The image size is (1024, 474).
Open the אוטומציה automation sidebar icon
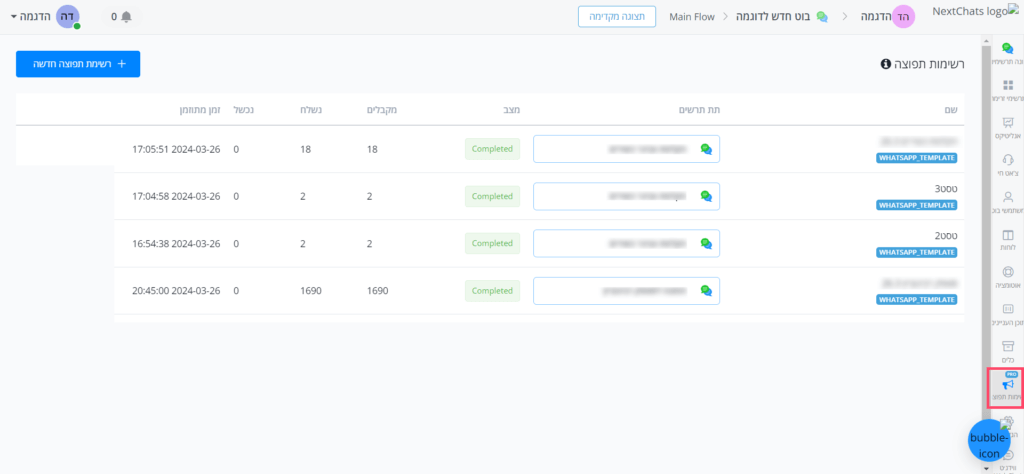(1007, 272)
